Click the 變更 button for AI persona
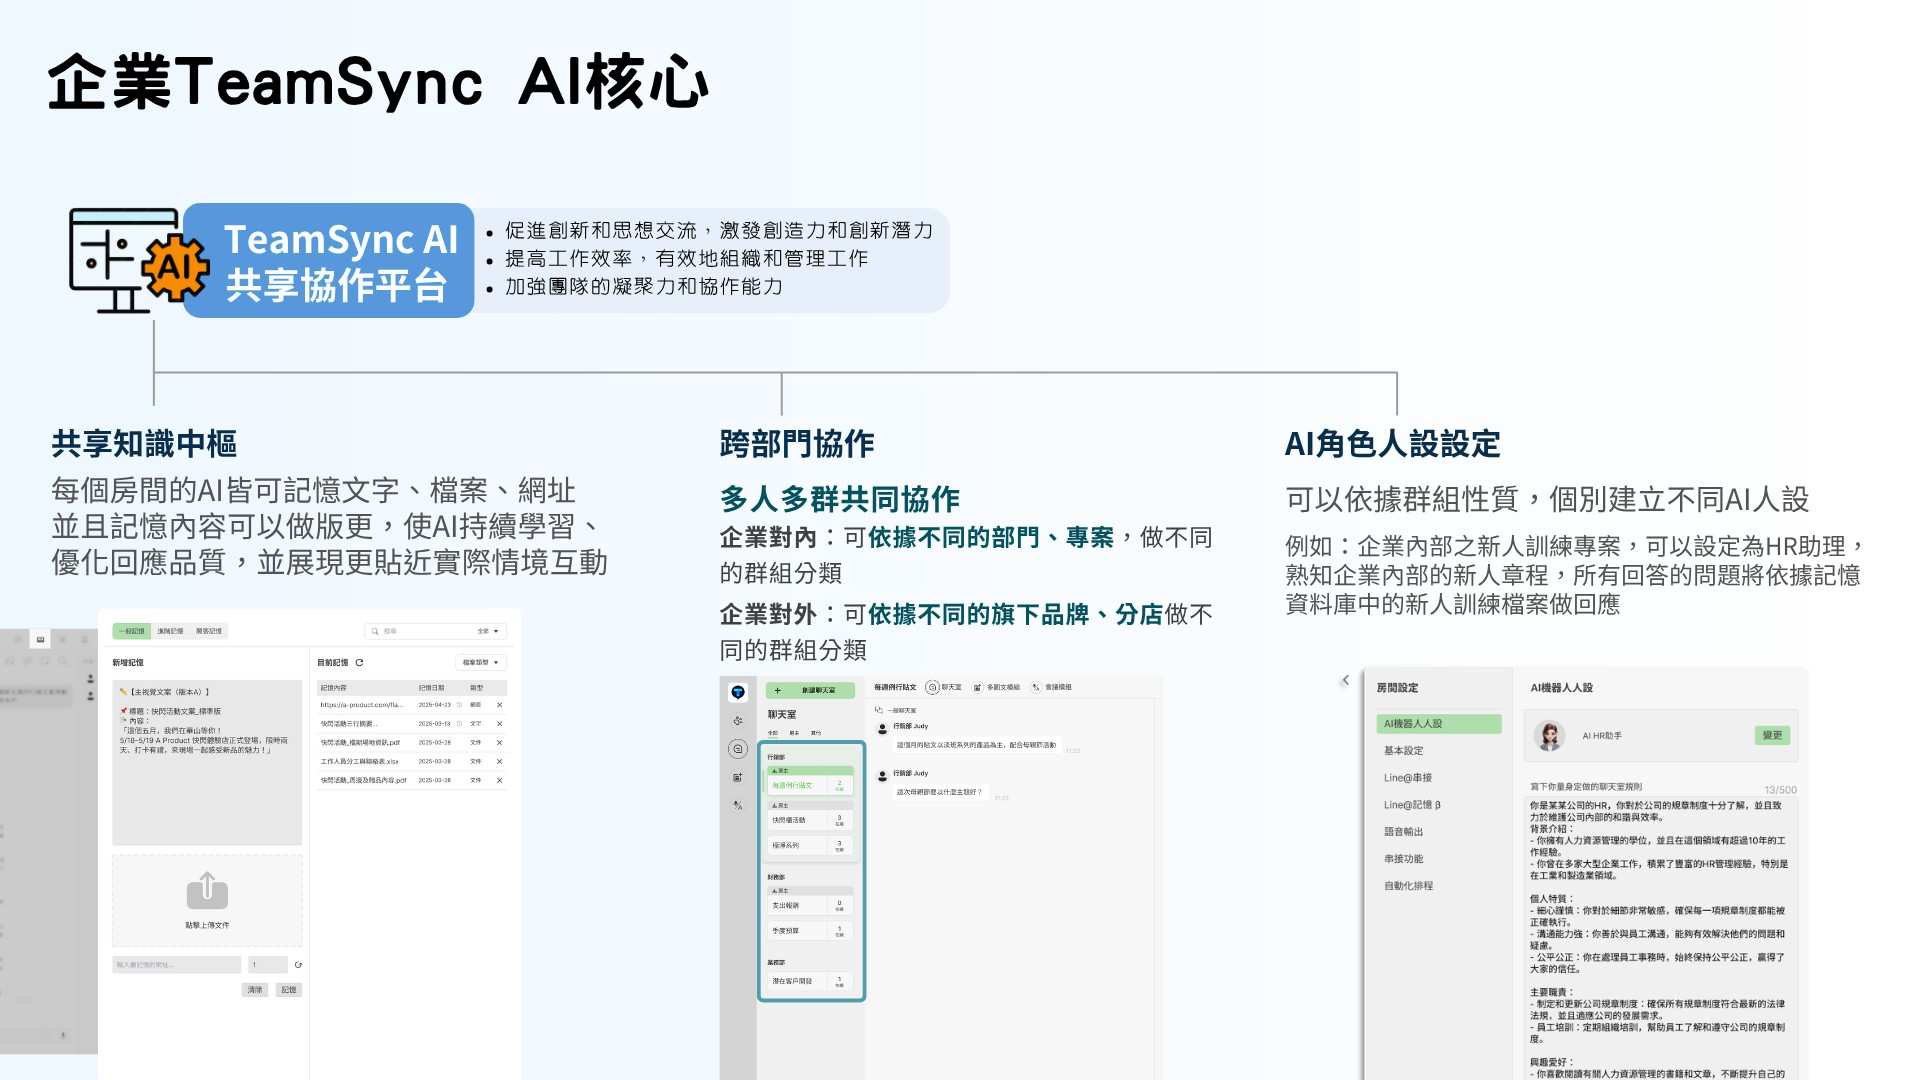 1772,735
